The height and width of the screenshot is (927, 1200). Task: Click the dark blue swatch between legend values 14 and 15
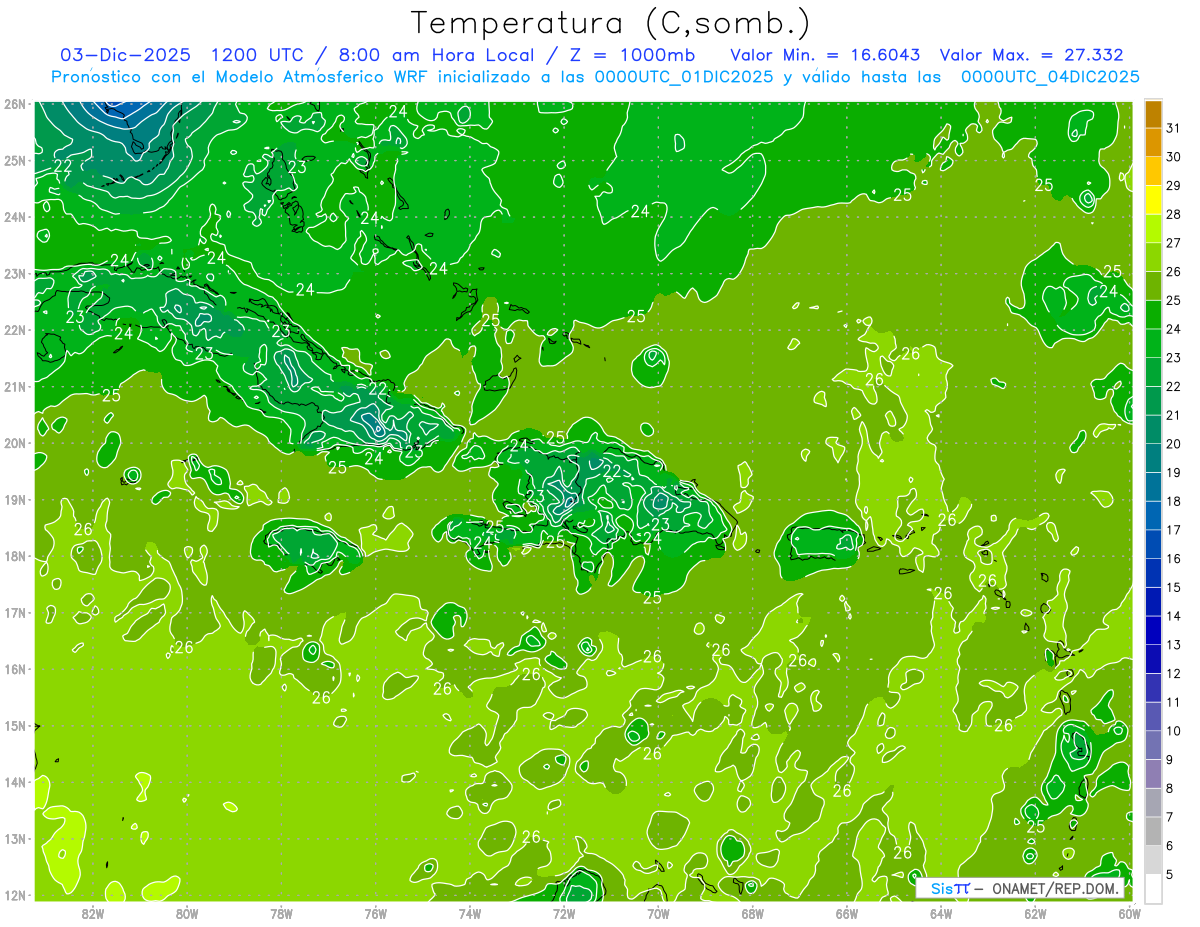pyautogui.click(x=1153, y=602)
